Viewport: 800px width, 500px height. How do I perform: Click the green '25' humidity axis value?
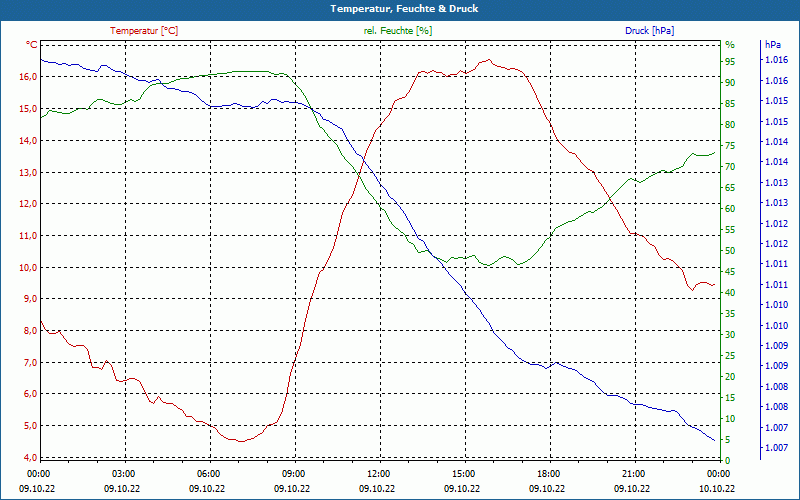(x=730, y=356)
